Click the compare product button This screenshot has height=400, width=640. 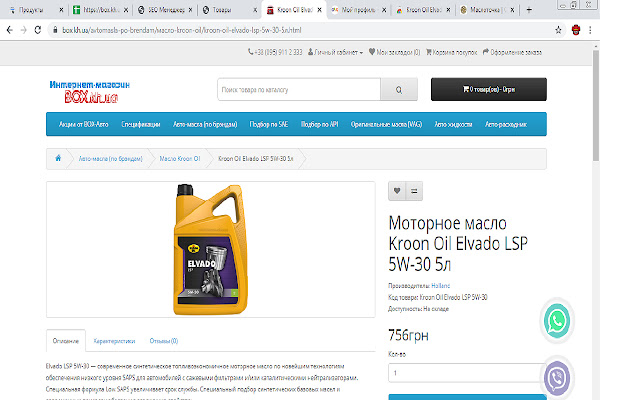coord(414,191)
